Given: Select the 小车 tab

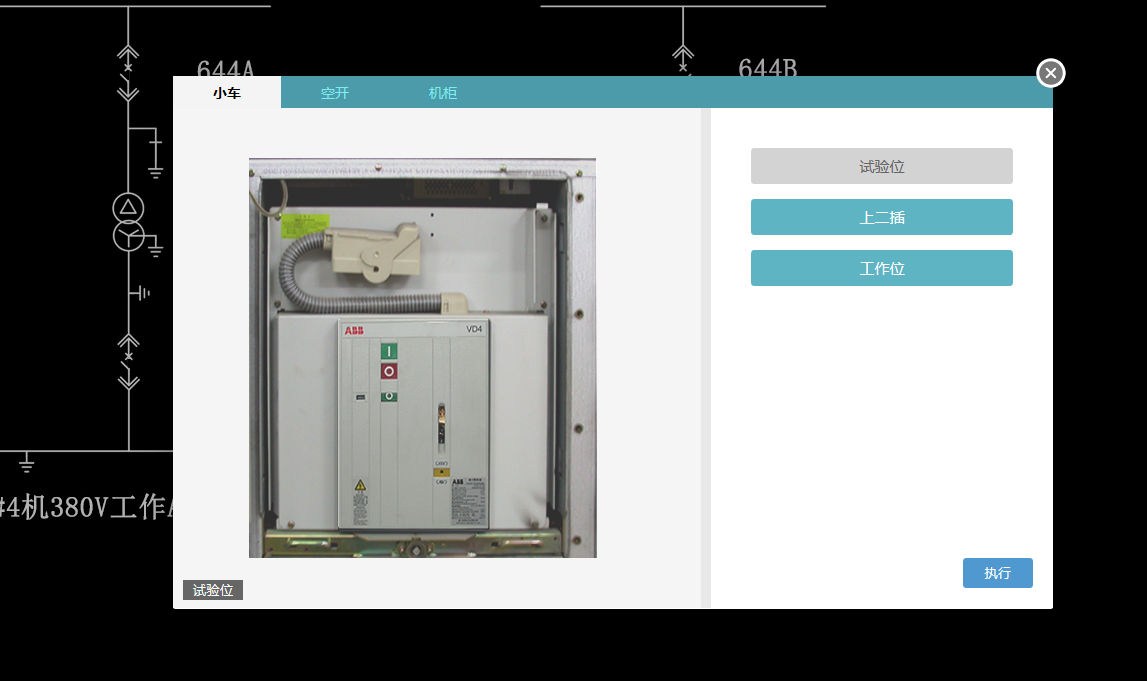Looking at the screenshot, I should click(x=227, y=93).
